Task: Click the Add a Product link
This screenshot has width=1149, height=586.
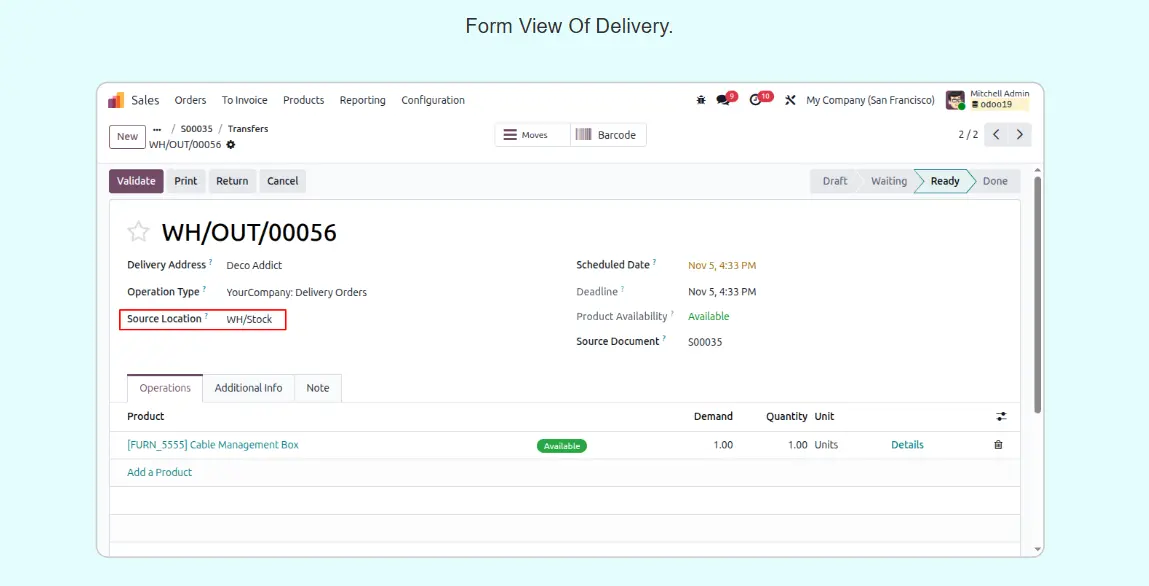Action: 160,472
